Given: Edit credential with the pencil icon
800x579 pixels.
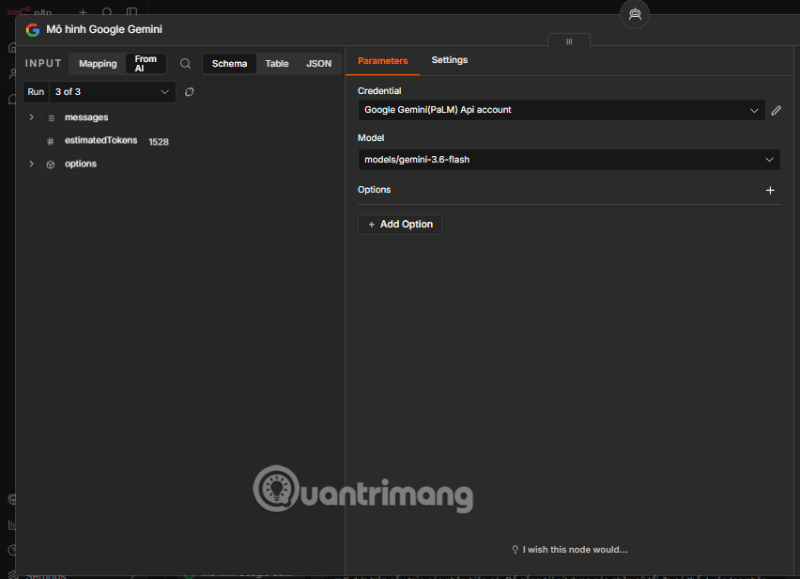Looking at the screenshot, I should tap(776, 110).
